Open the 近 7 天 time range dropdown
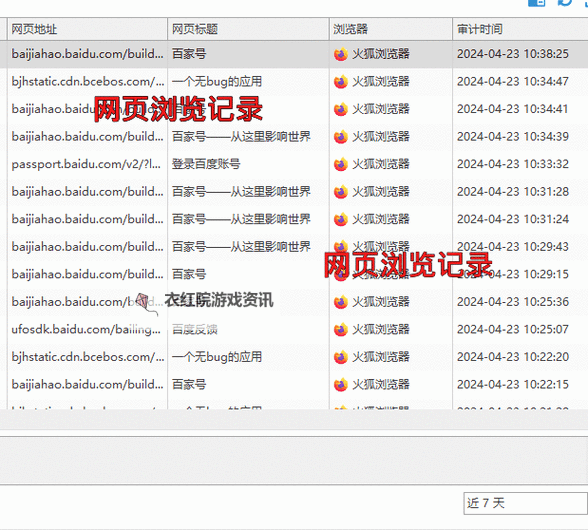 coord(525,503)
